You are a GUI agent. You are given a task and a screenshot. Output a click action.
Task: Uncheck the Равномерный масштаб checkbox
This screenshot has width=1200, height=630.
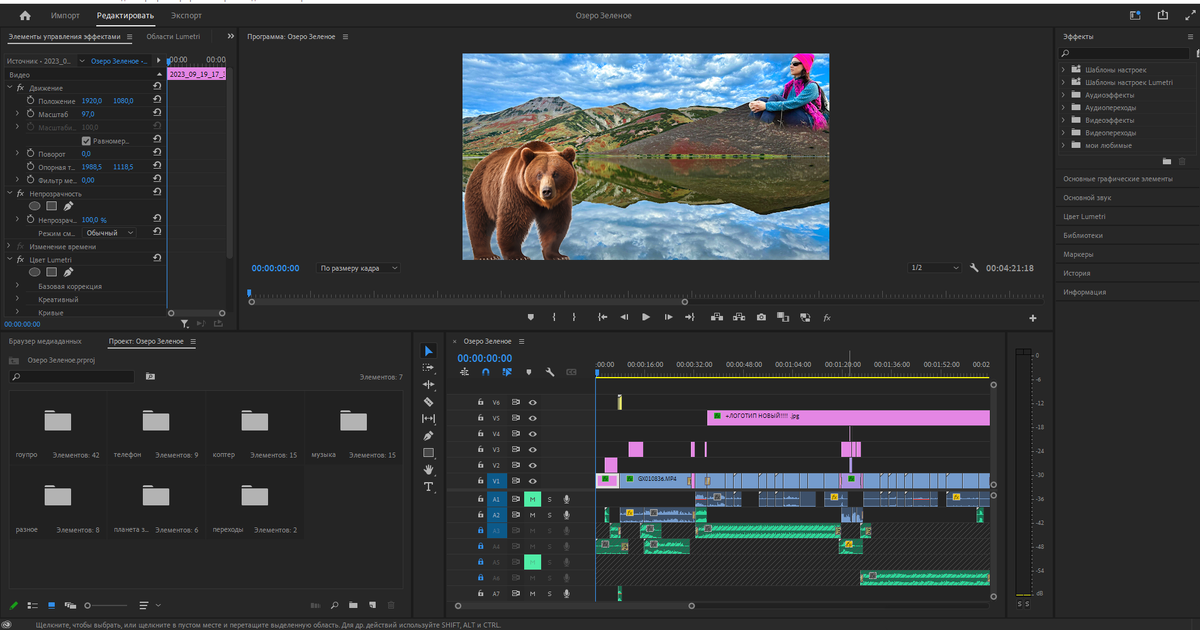86,141
